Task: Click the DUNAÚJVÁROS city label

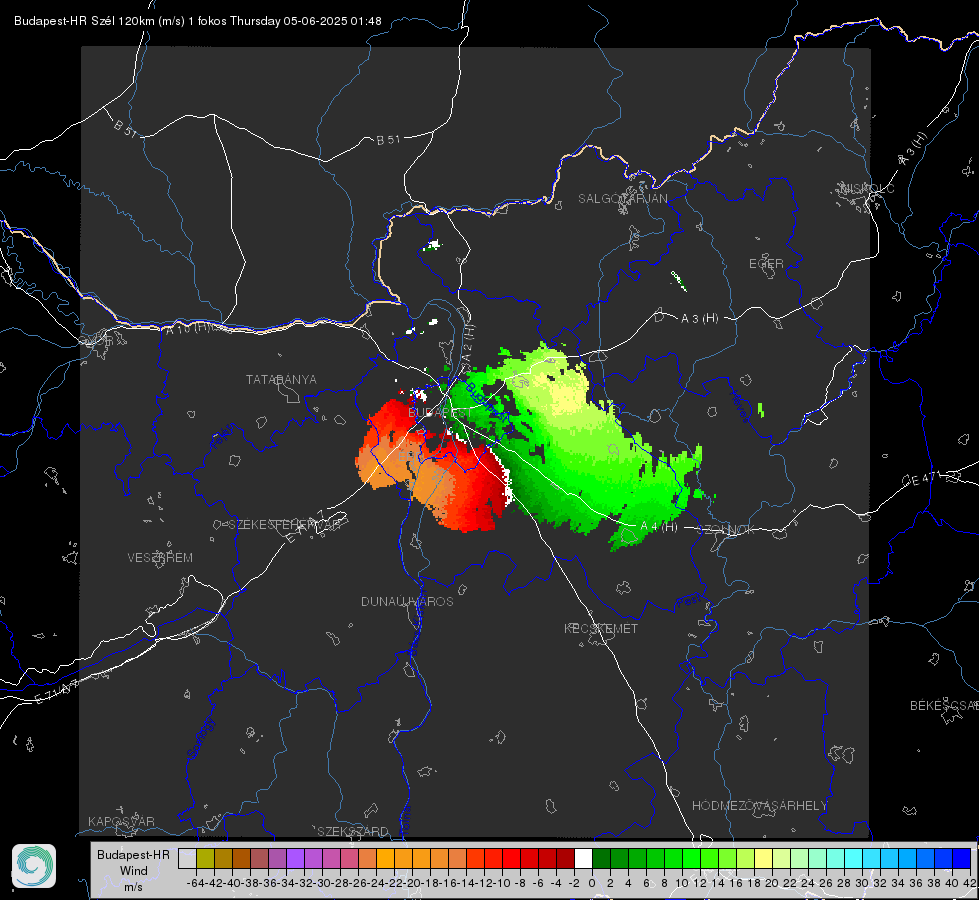Action: click(407, 601)
